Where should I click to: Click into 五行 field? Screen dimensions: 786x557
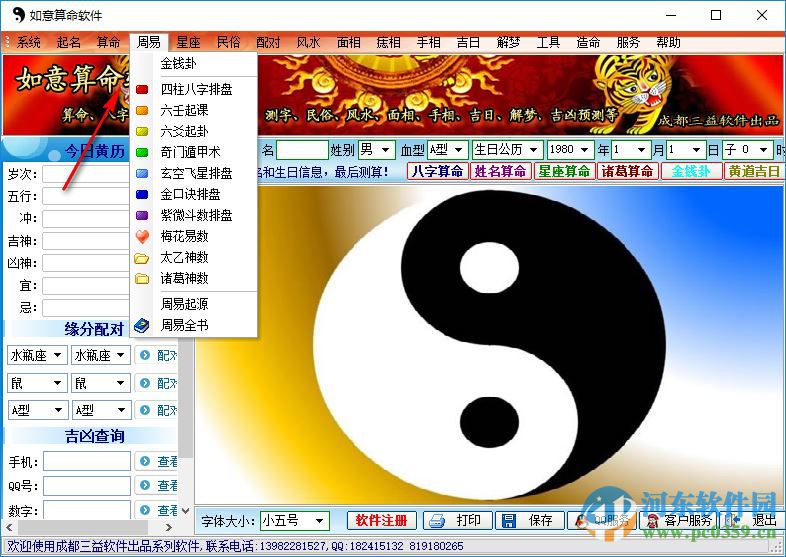click(x=86, y=196)
